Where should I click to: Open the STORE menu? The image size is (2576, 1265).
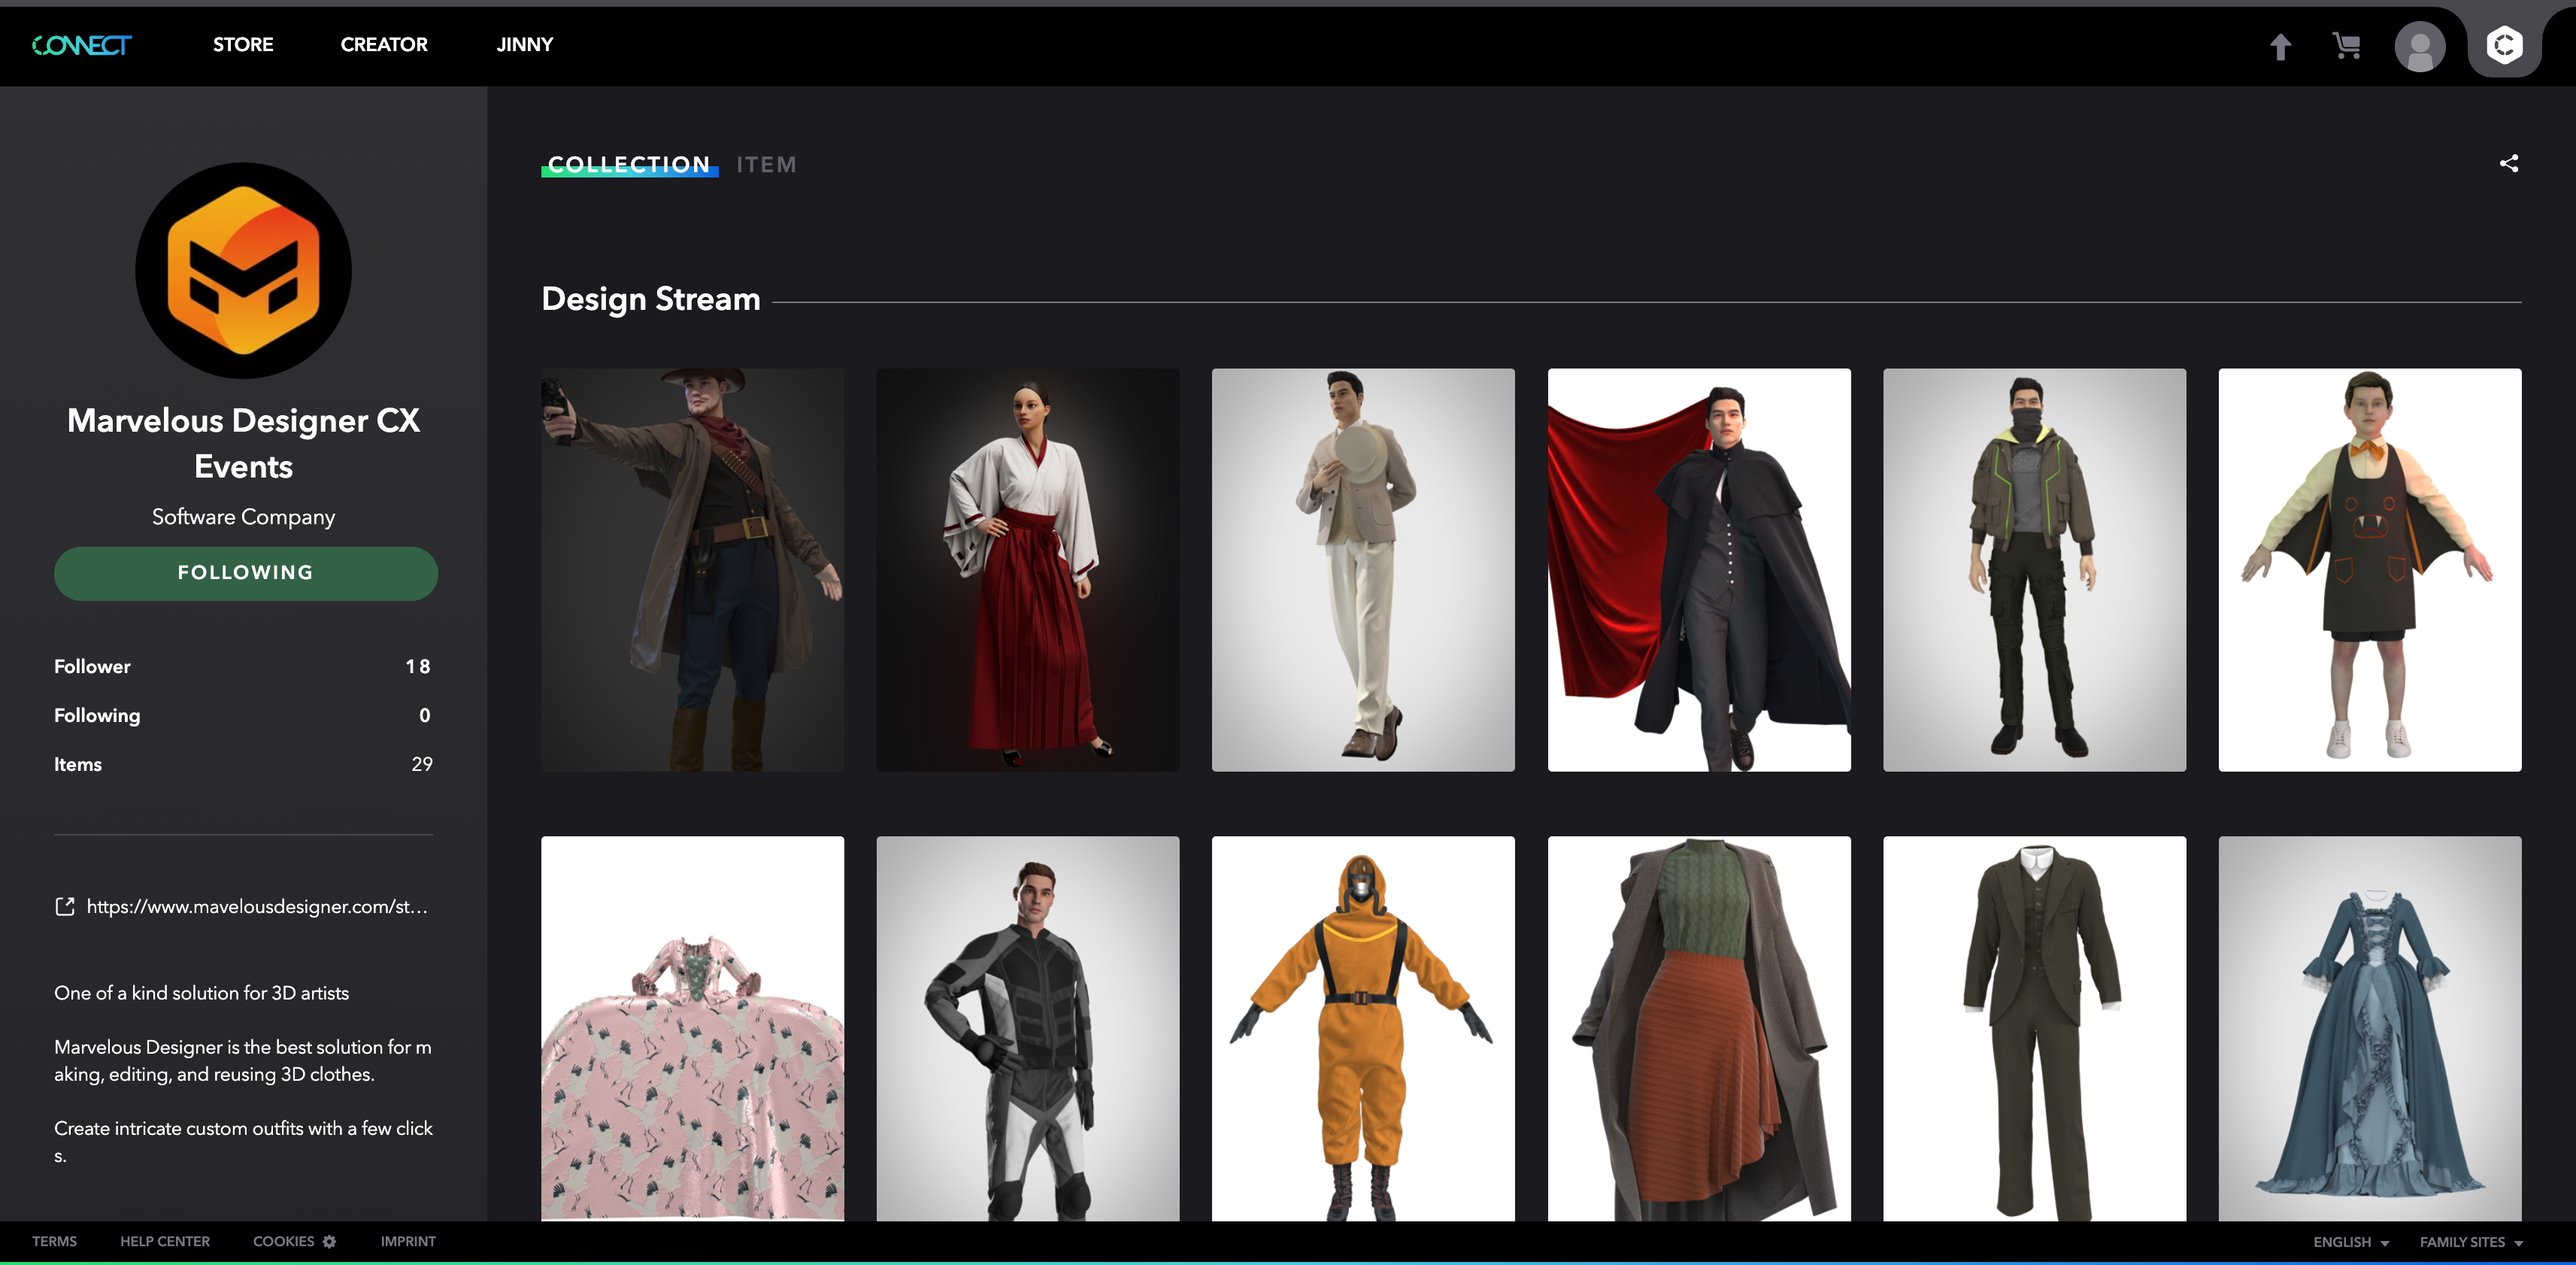[243, 45]
